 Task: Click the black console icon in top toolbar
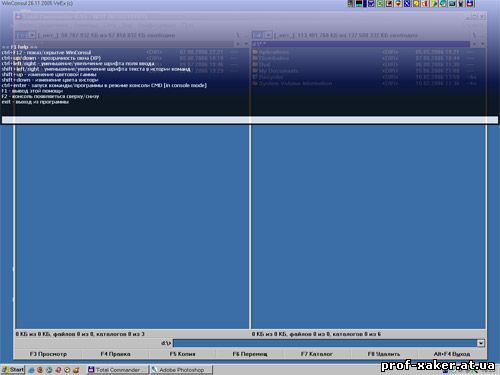359,4
